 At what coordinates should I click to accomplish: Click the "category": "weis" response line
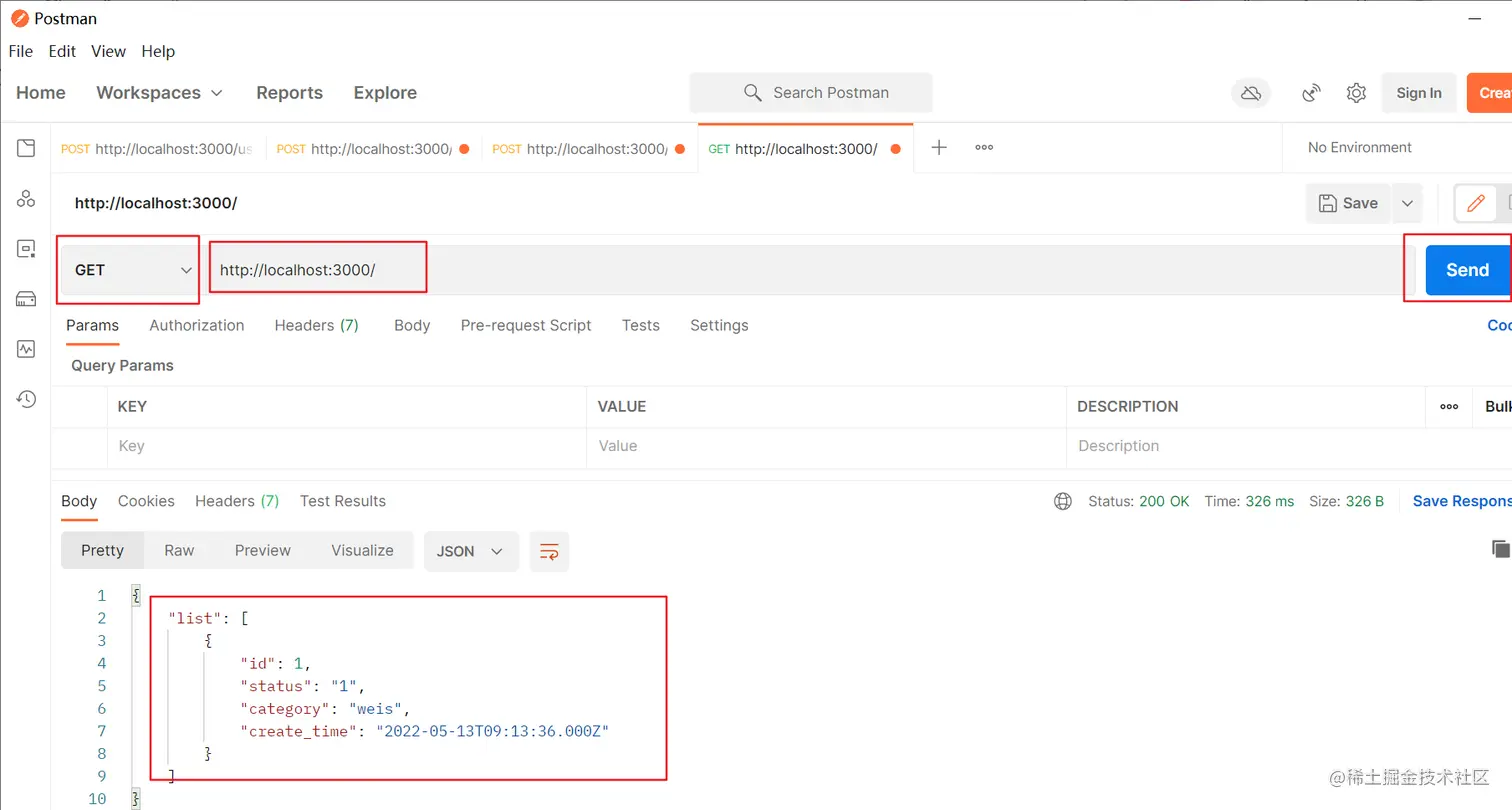325,709
